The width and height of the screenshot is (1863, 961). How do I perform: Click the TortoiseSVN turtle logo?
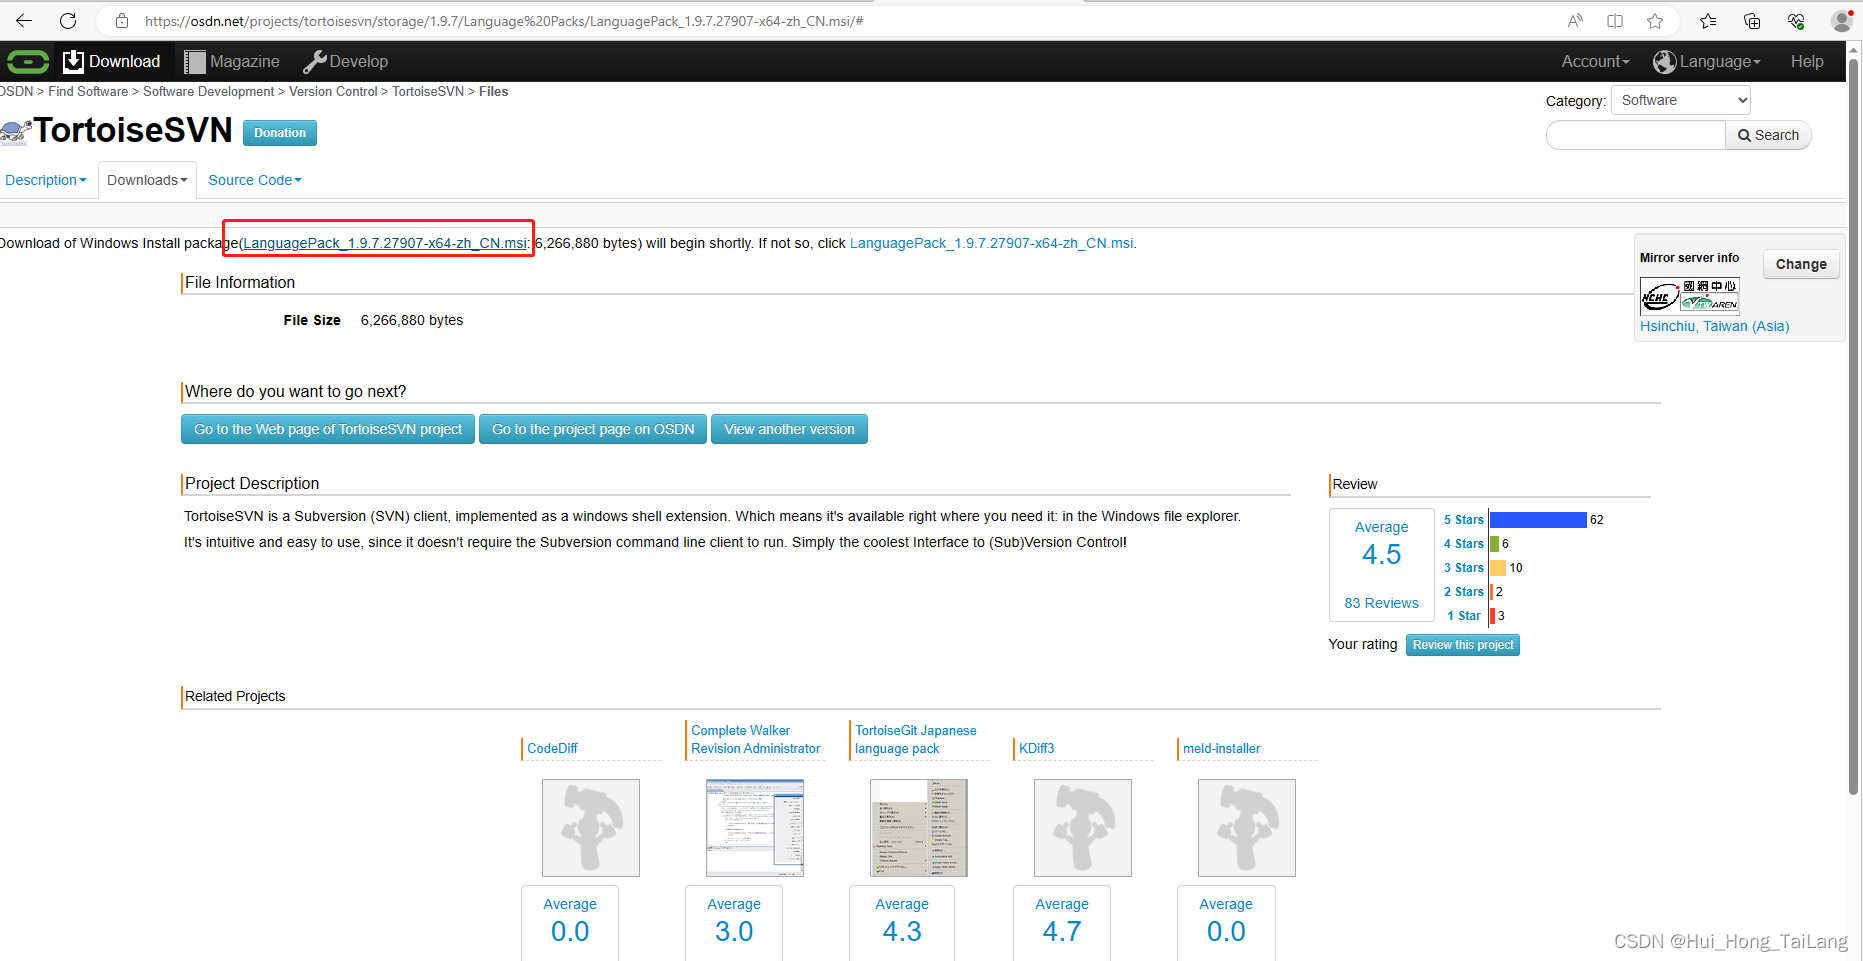(x=15, y=132)
